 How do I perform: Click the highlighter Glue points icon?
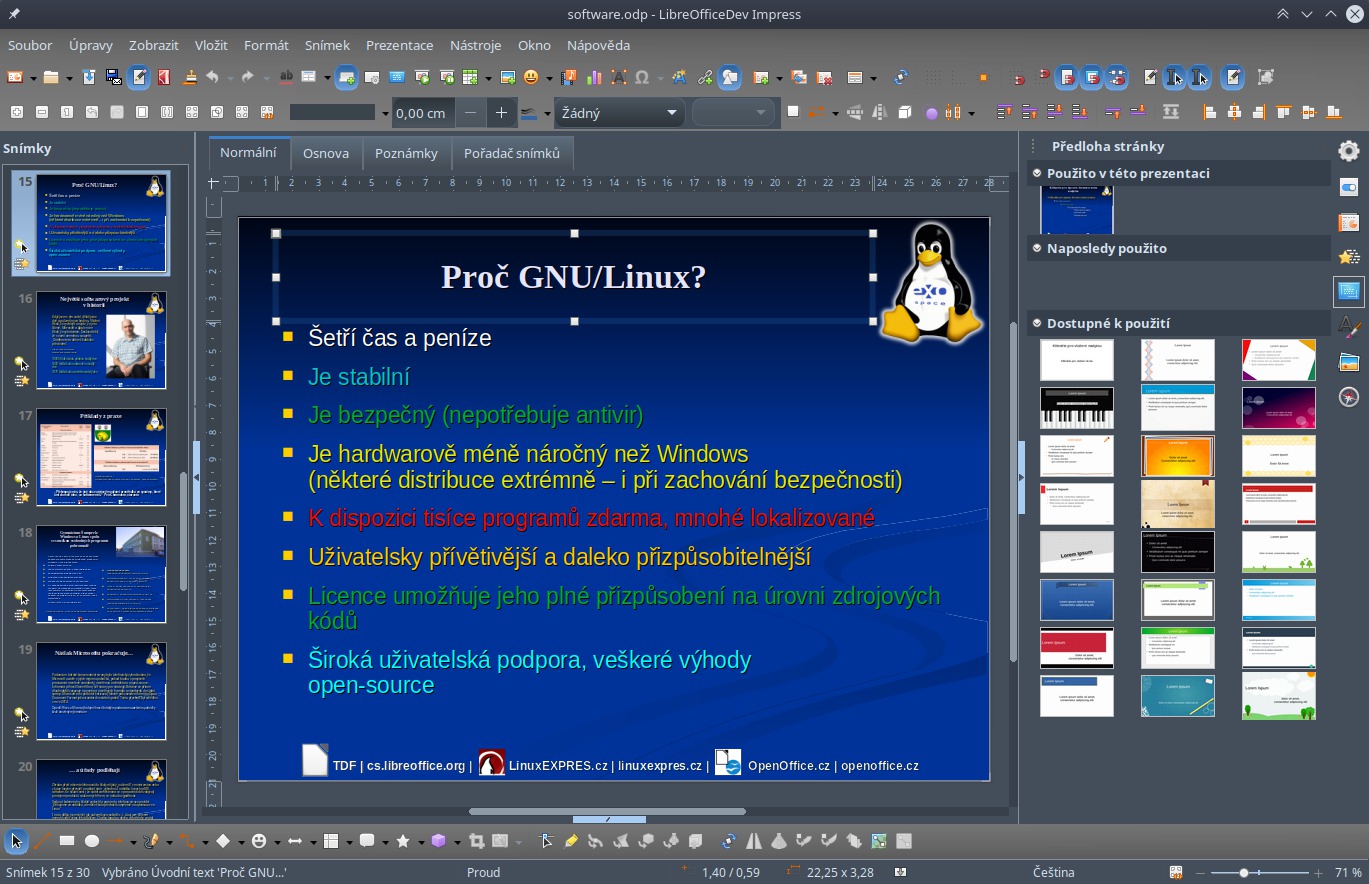(x=571, y=841)
